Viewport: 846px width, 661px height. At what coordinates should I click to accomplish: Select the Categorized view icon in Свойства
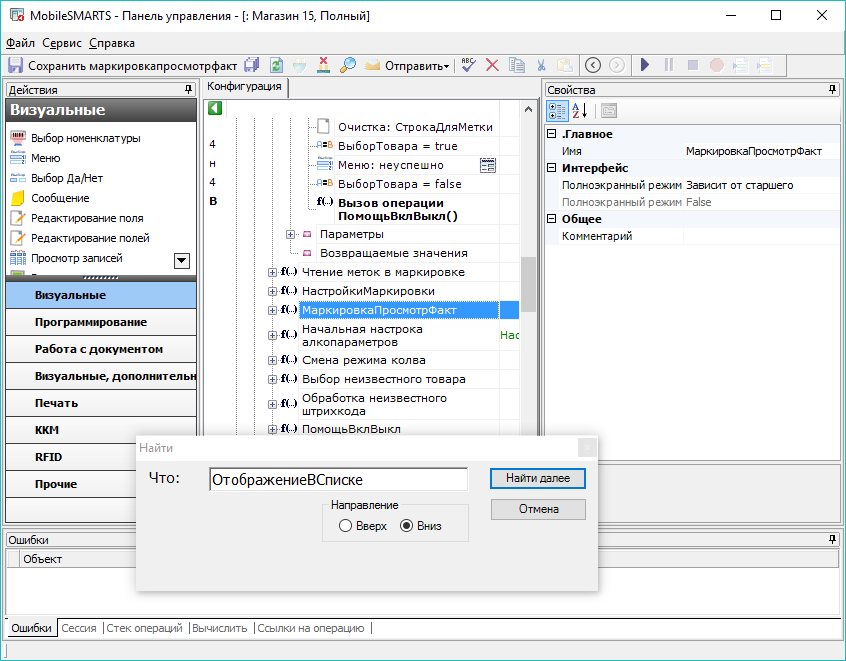(557, 111)
